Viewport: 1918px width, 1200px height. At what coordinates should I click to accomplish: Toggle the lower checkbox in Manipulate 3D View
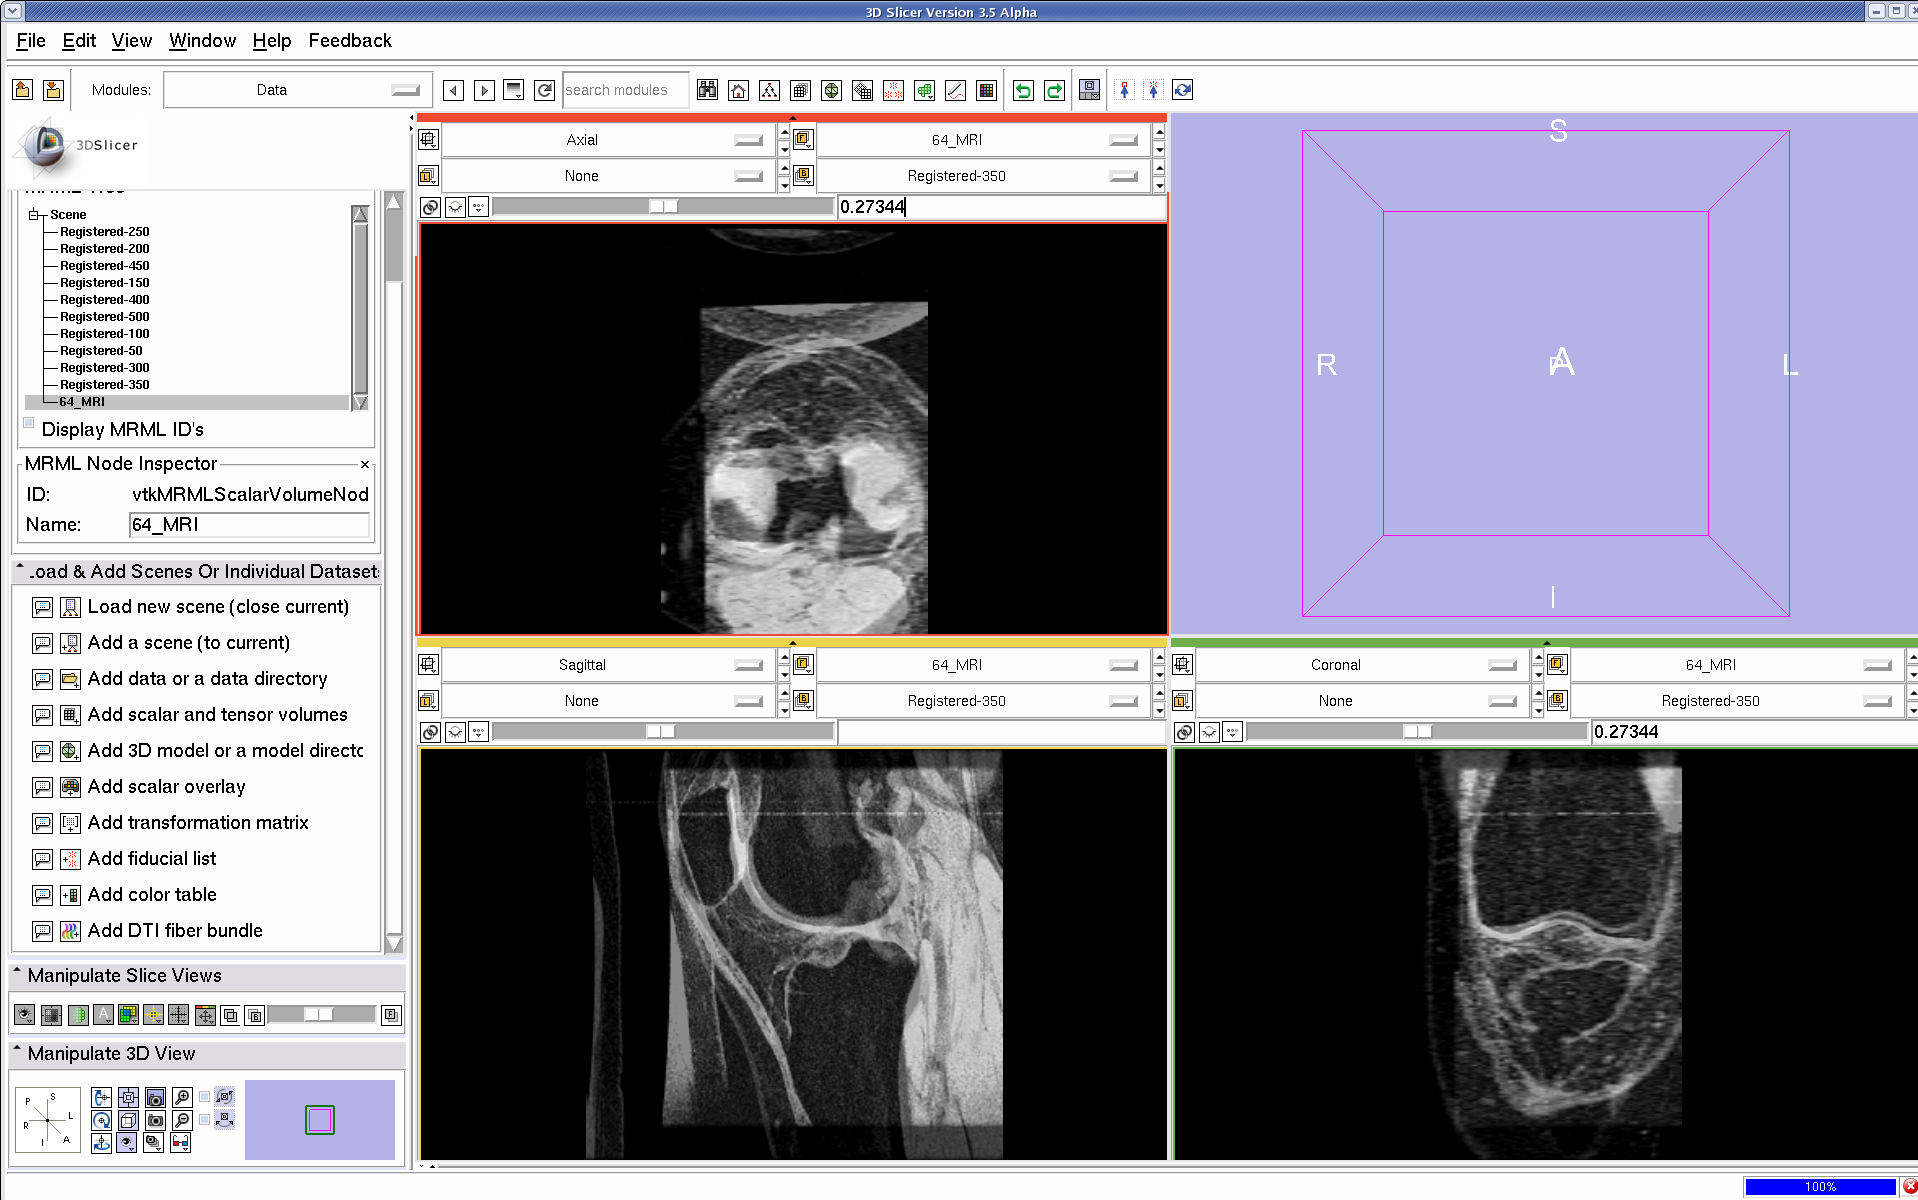pyautogui.click(x=205, y=1120)
